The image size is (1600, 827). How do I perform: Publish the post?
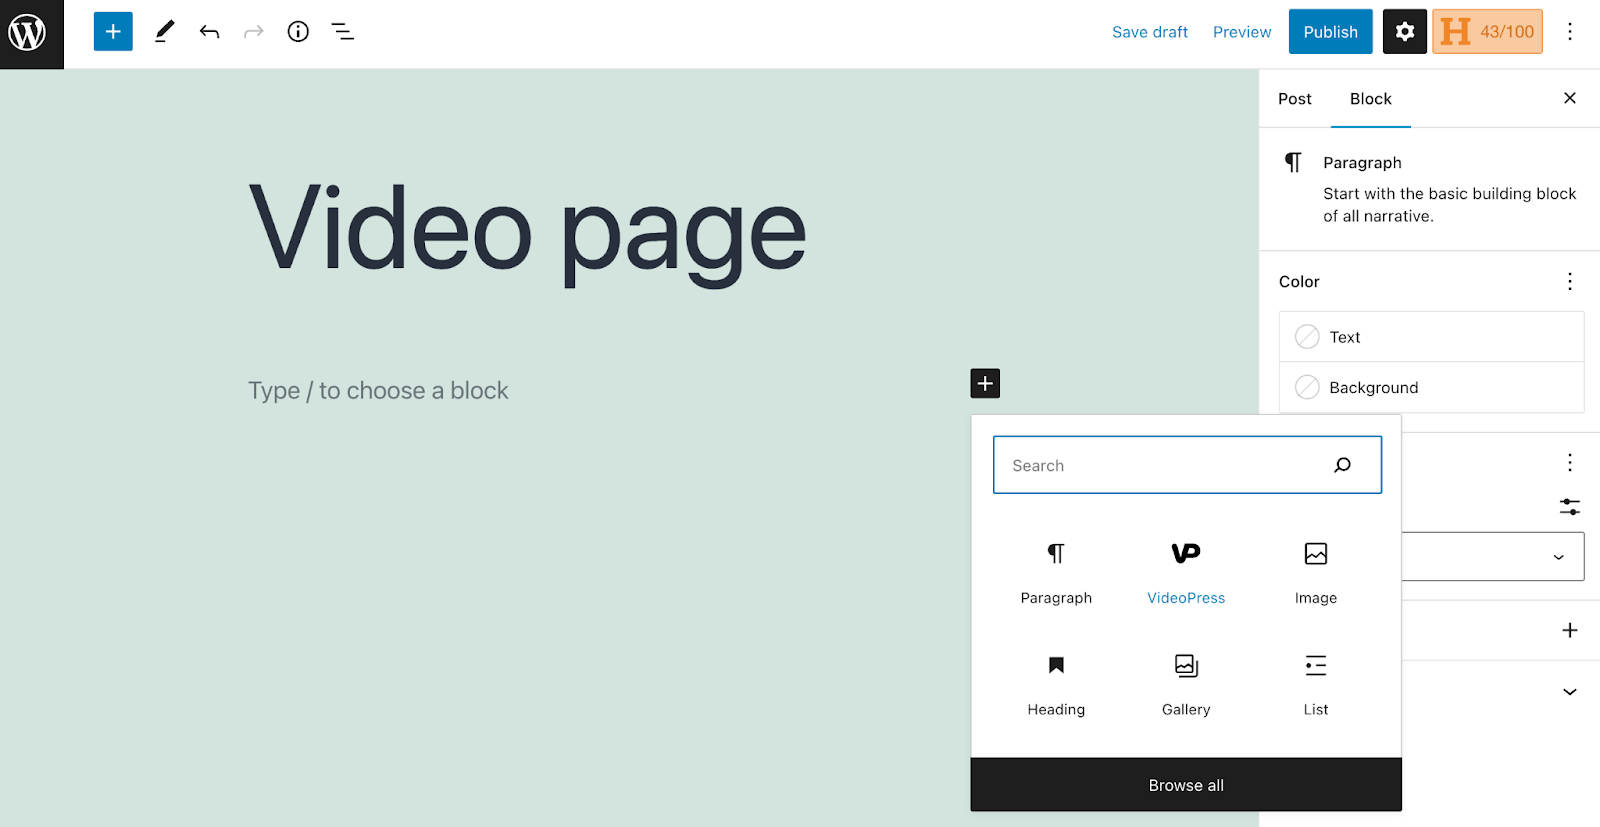pos(1331,32)
